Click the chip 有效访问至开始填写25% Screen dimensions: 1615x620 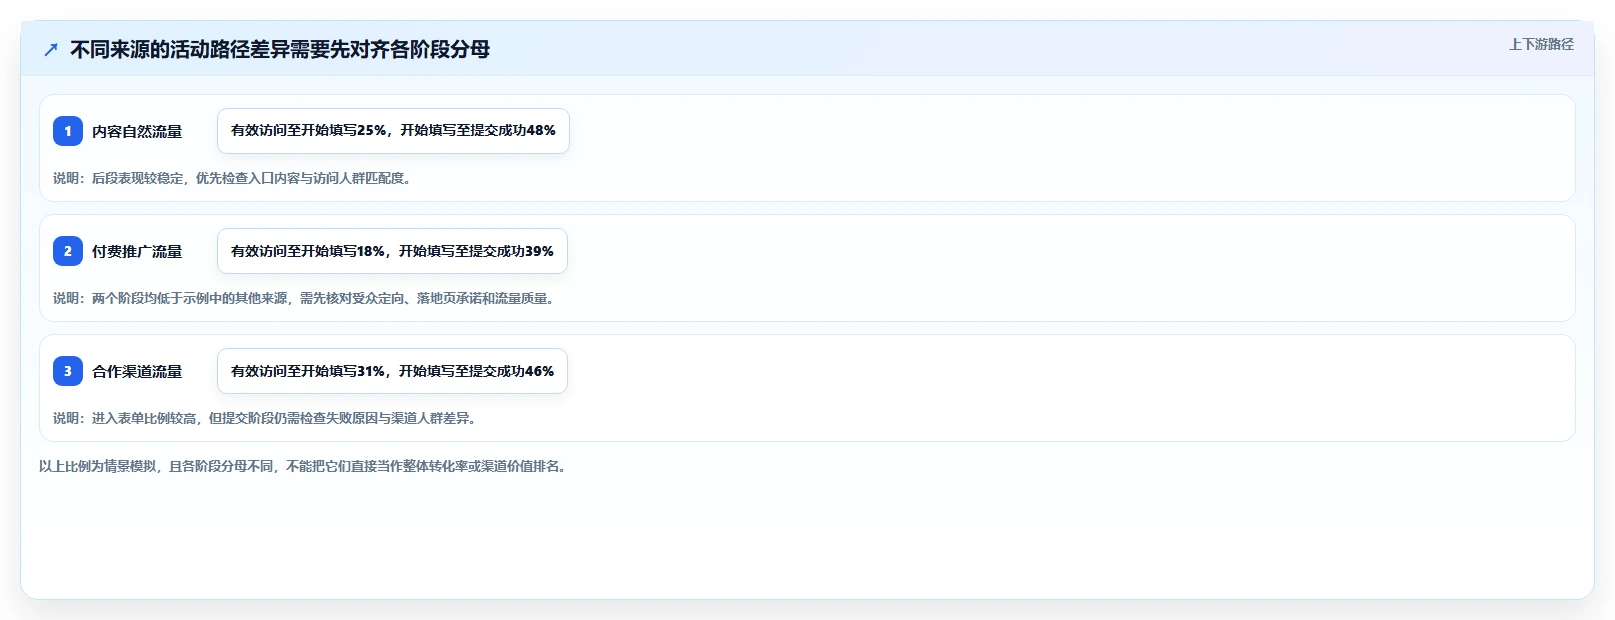tap(393, 131)
